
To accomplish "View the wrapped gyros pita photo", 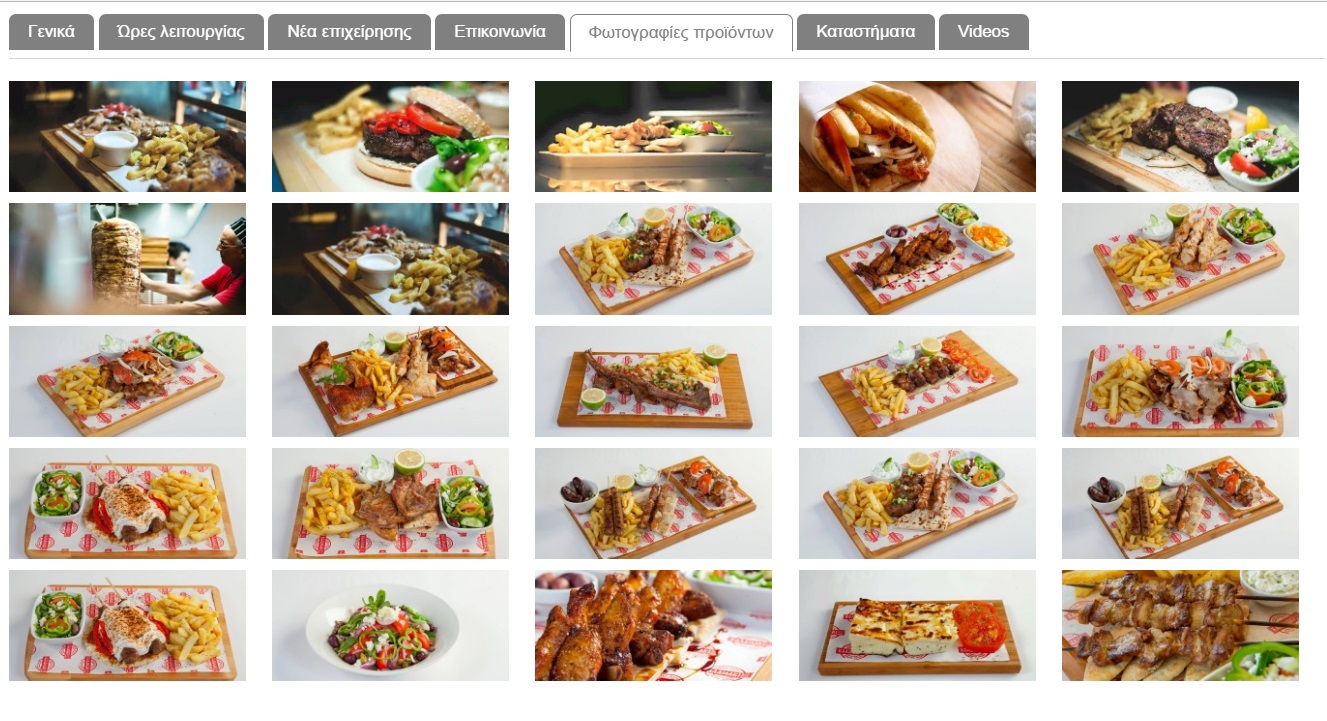I will pyautogui.click(x=917, y=136).
